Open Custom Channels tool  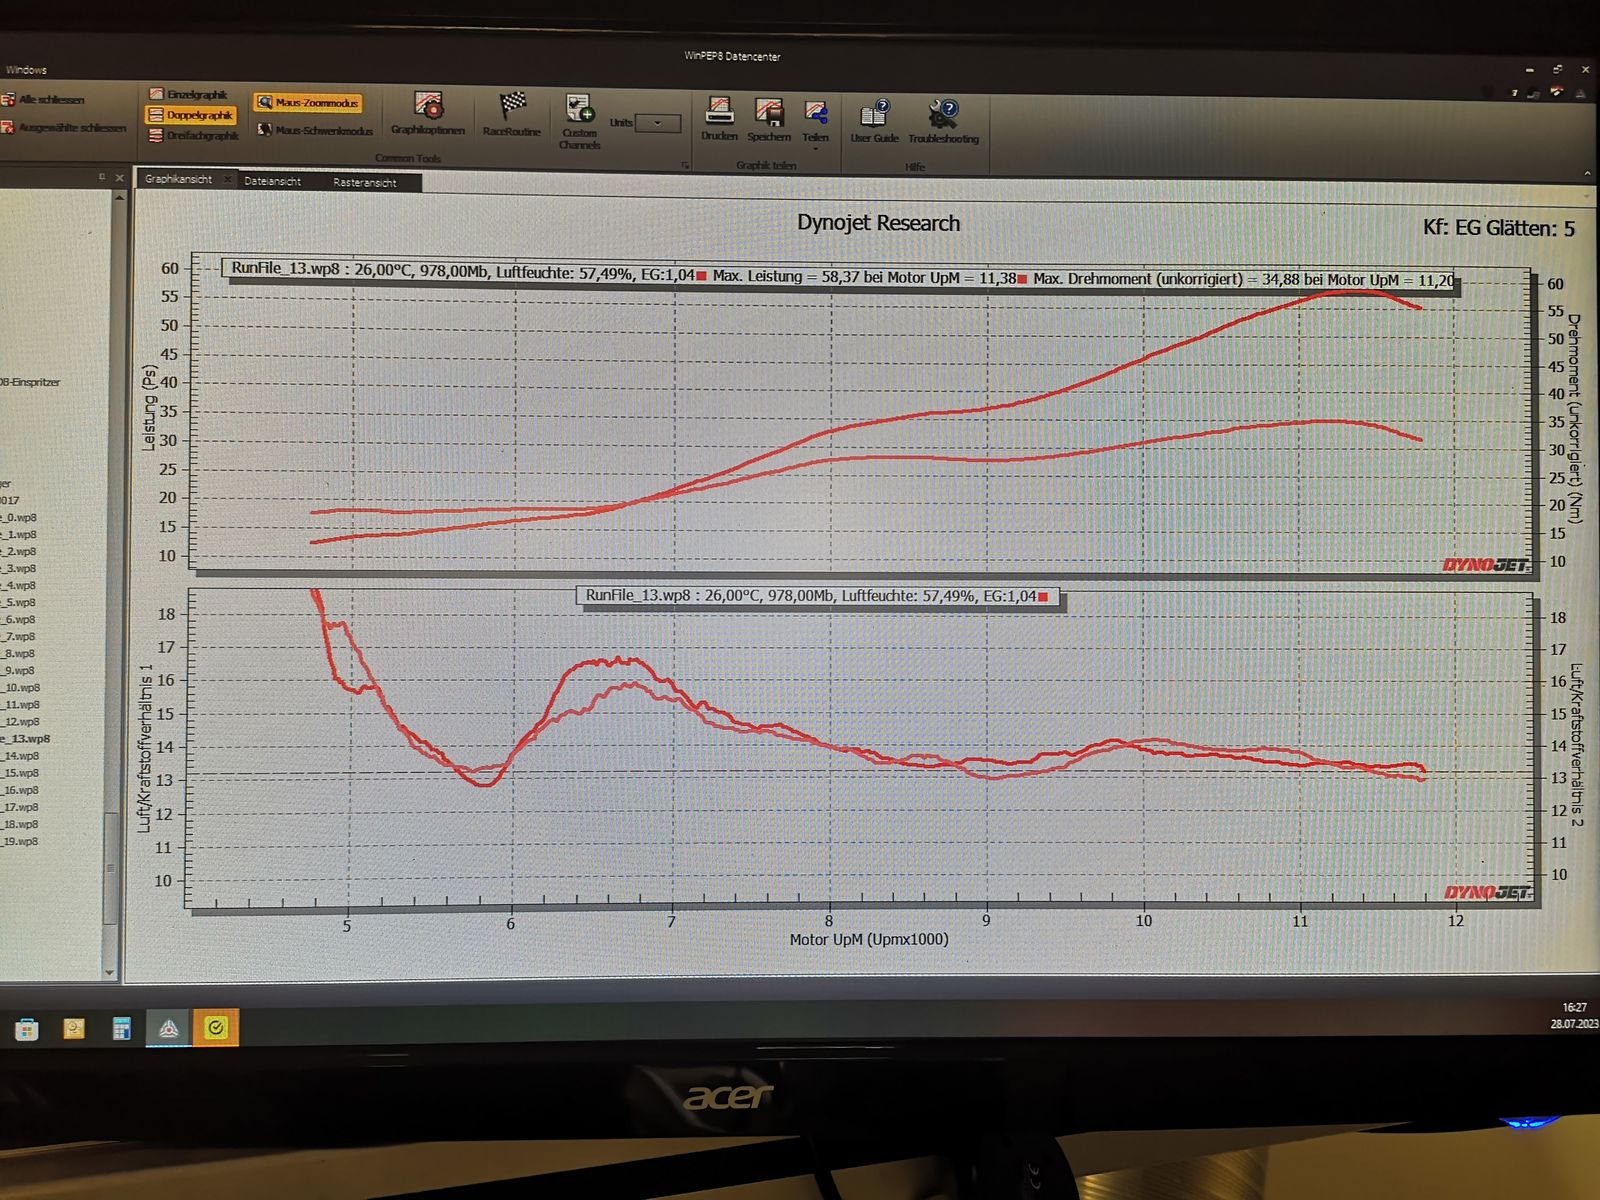point(579,109)
